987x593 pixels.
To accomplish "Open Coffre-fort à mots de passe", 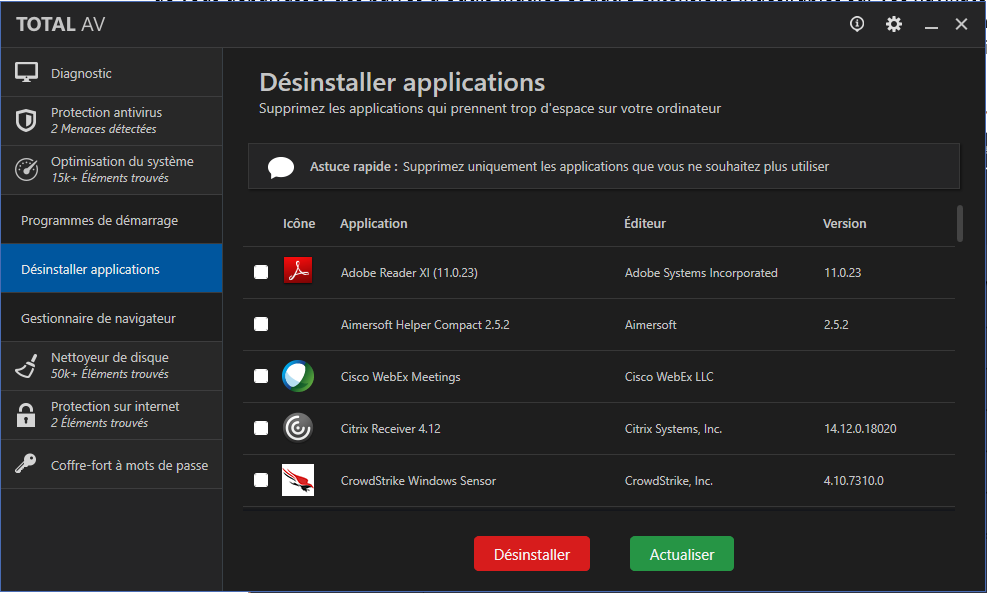I will pyautogui.click(x=111, y=465).
